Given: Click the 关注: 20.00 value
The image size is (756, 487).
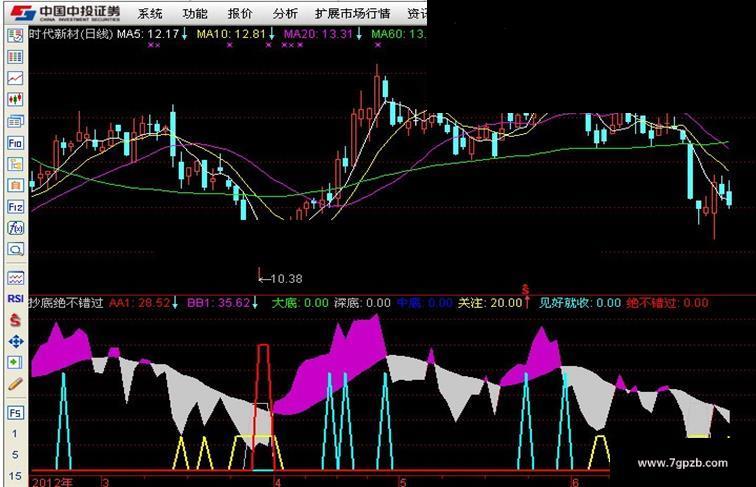Looking at the screenshot, I should [x=490, y=303].
